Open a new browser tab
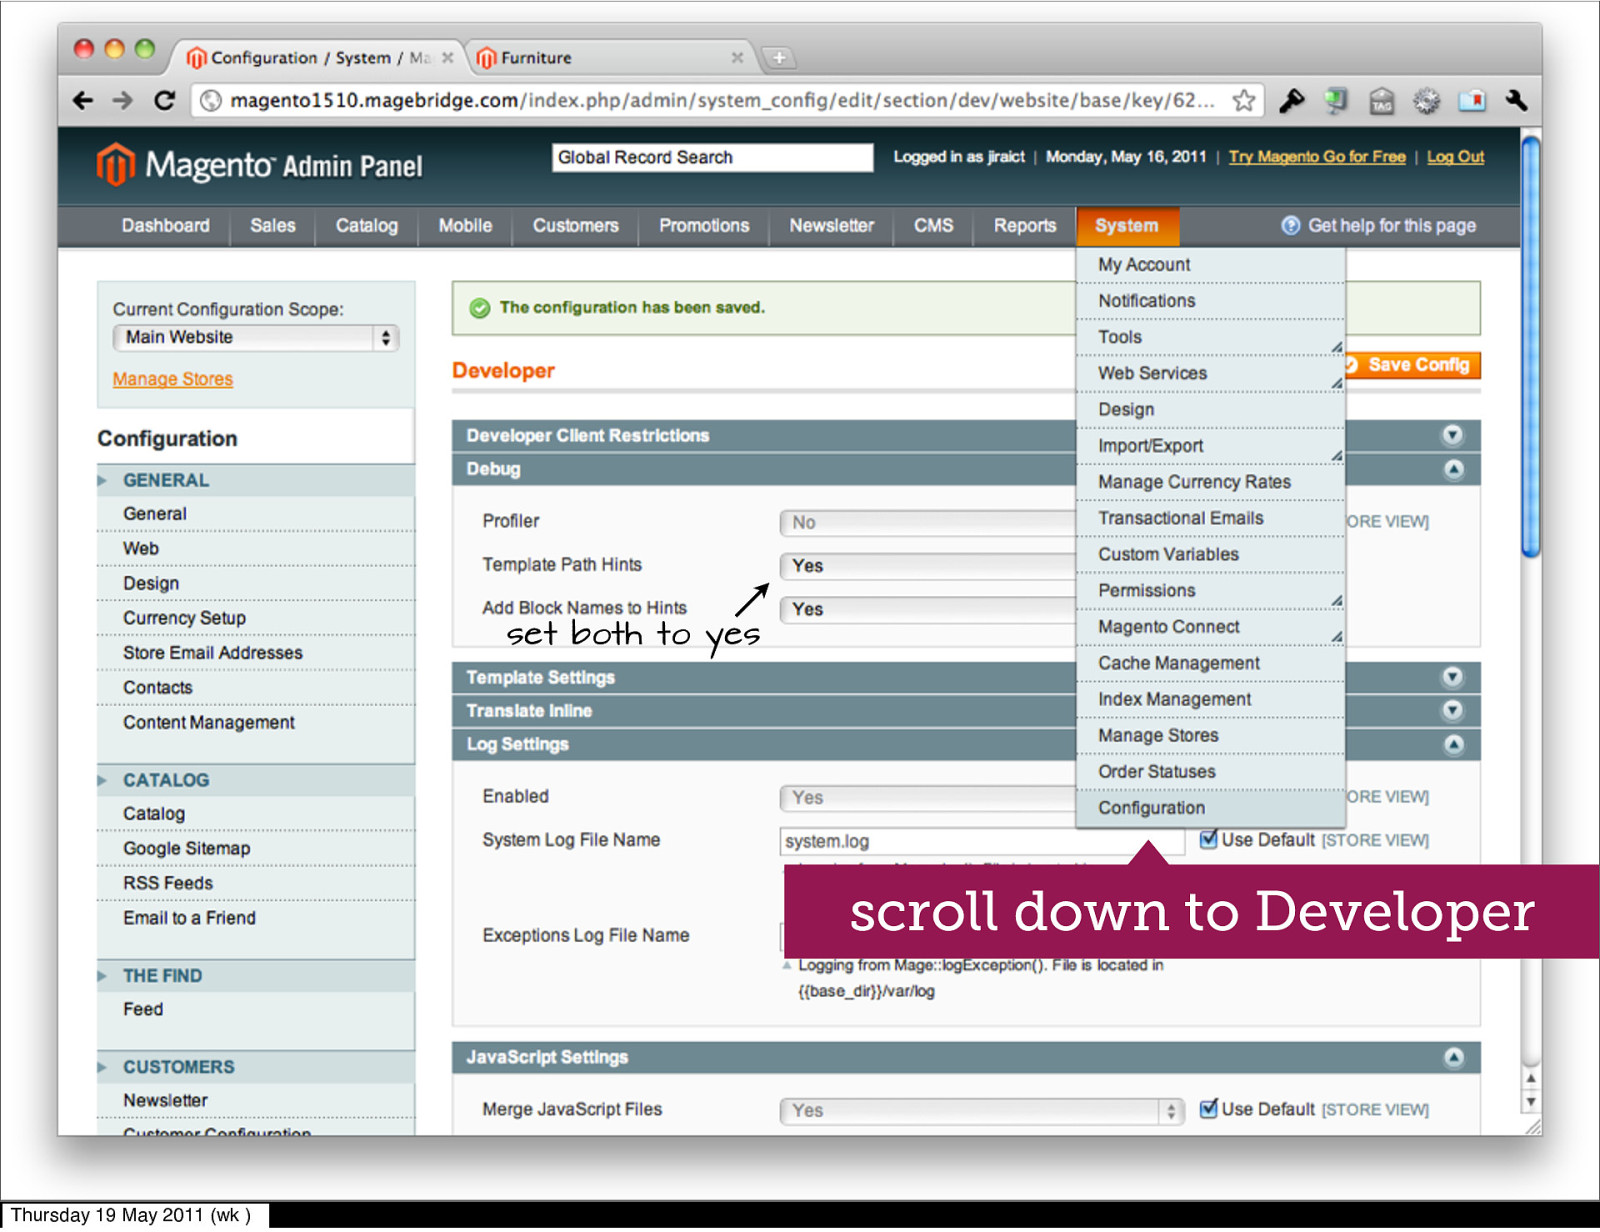The width and height of the screenshot is (1600, 1232). pos(779,58)
